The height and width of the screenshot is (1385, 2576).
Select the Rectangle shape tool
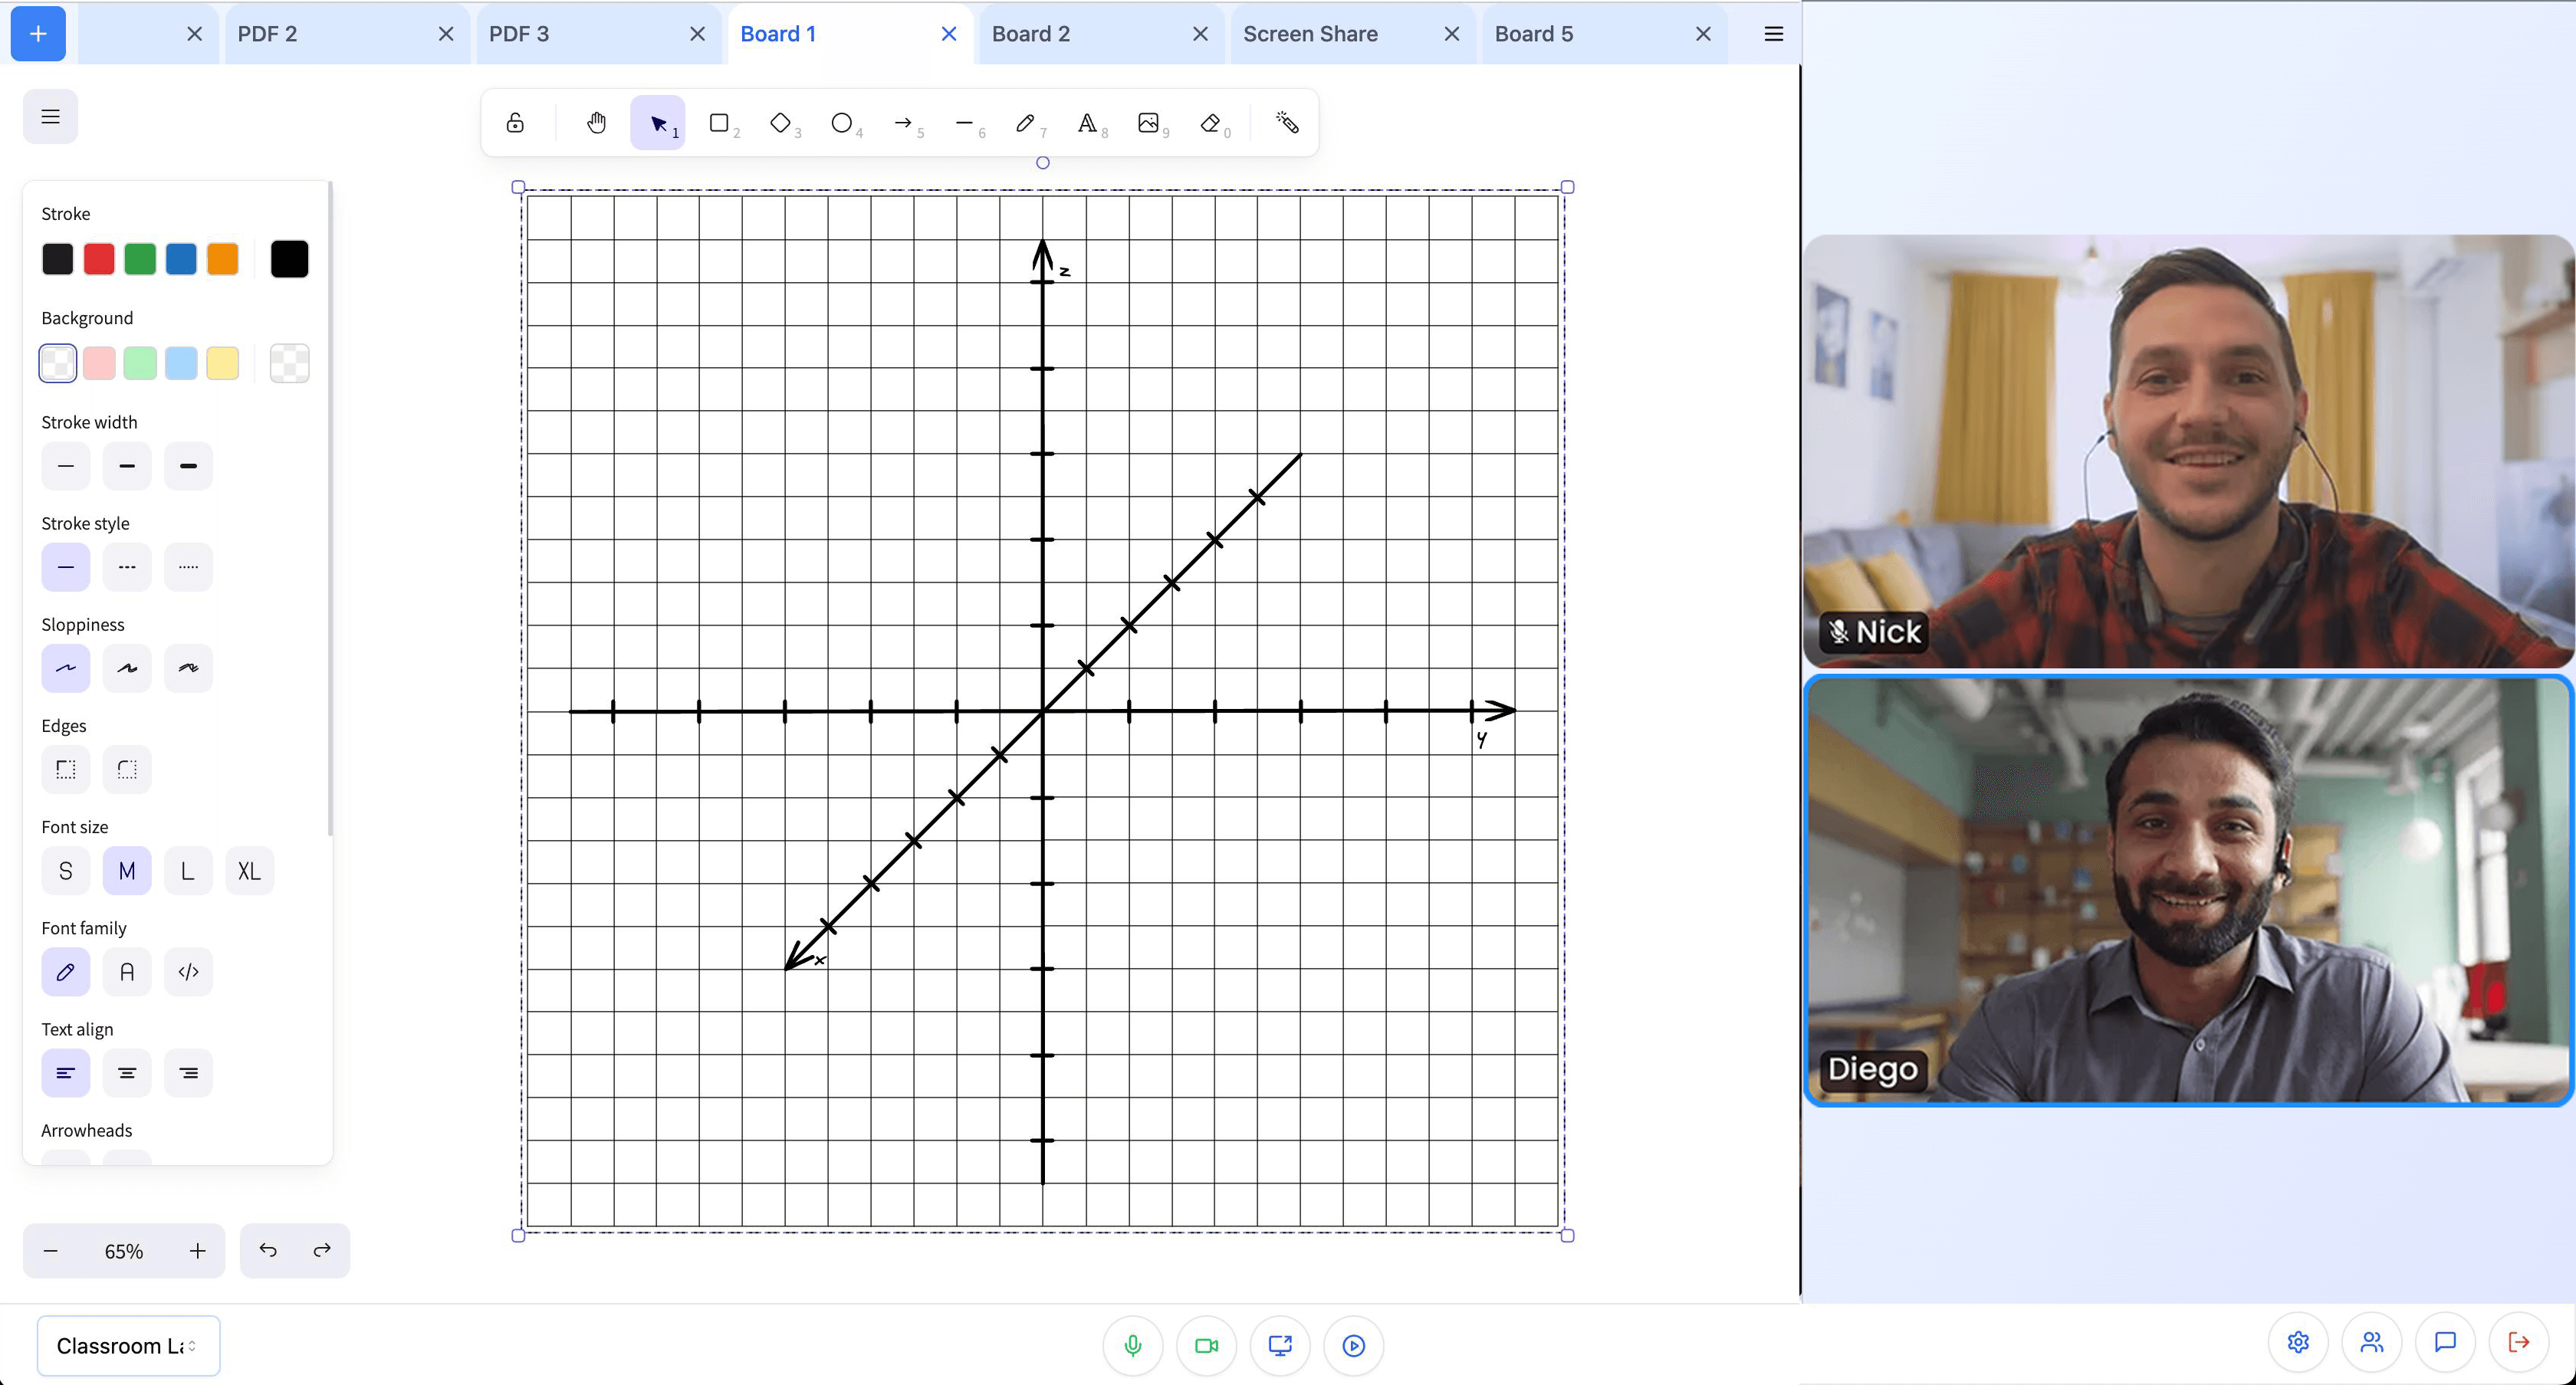pos(720,123)
